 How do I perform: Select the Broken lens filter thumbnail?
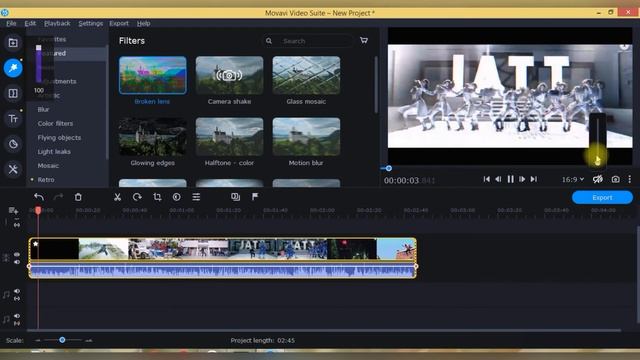pyautogui.click(x=153, y=75)
